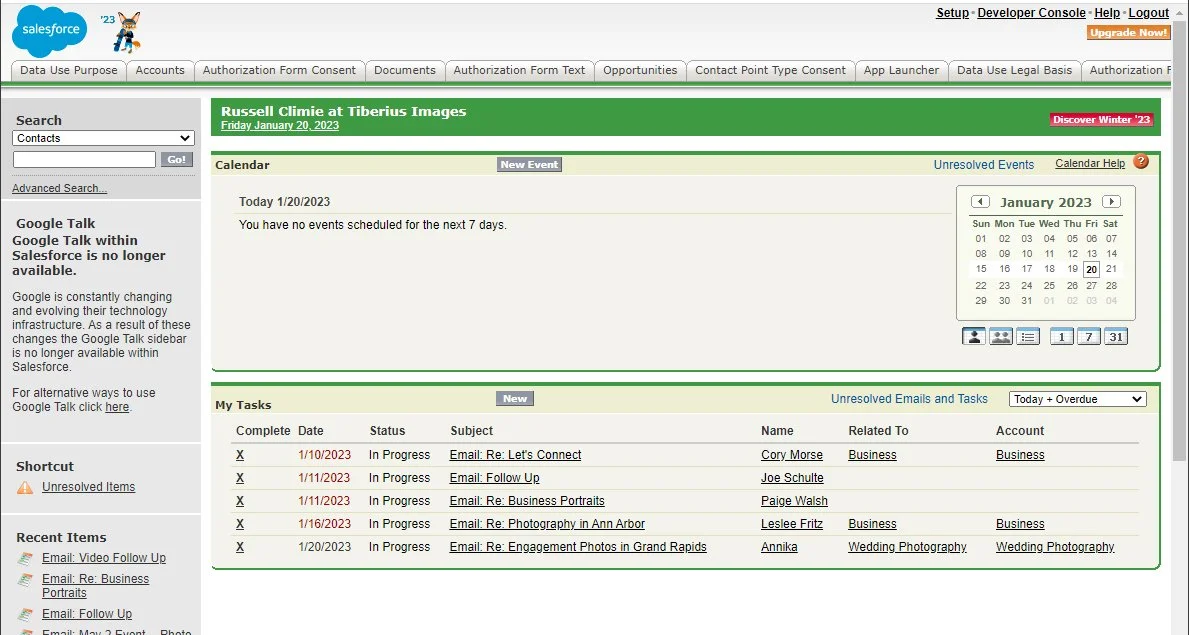Open Email: Re: Engagement Photos in Grand Rapids
Image resolution: width=1189 pixels, height=635 pixels.
(x=578, y=546)
